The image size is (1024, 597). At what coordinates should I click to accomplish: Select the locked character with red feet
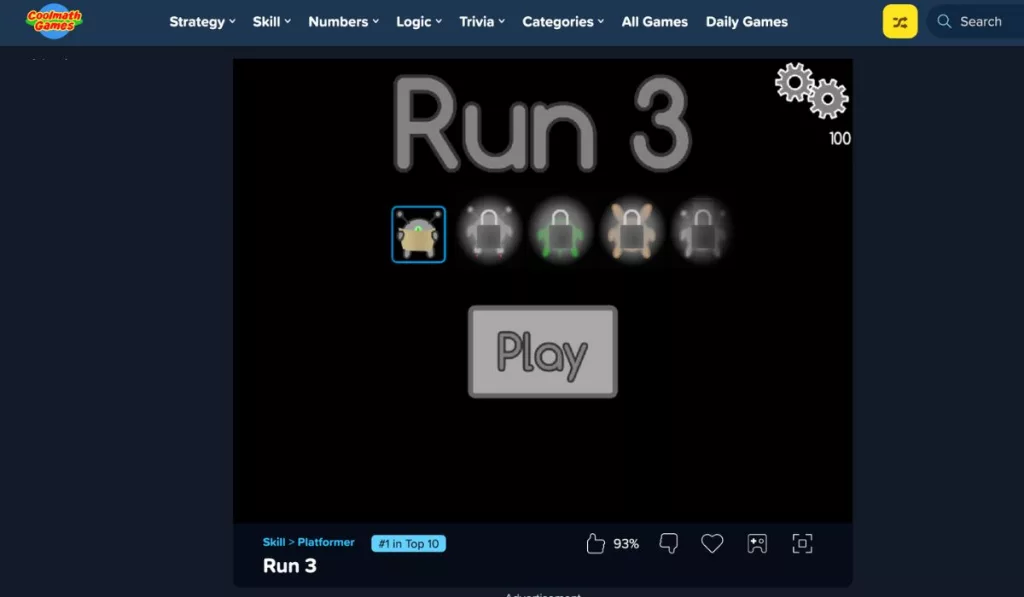click(489, 232)
